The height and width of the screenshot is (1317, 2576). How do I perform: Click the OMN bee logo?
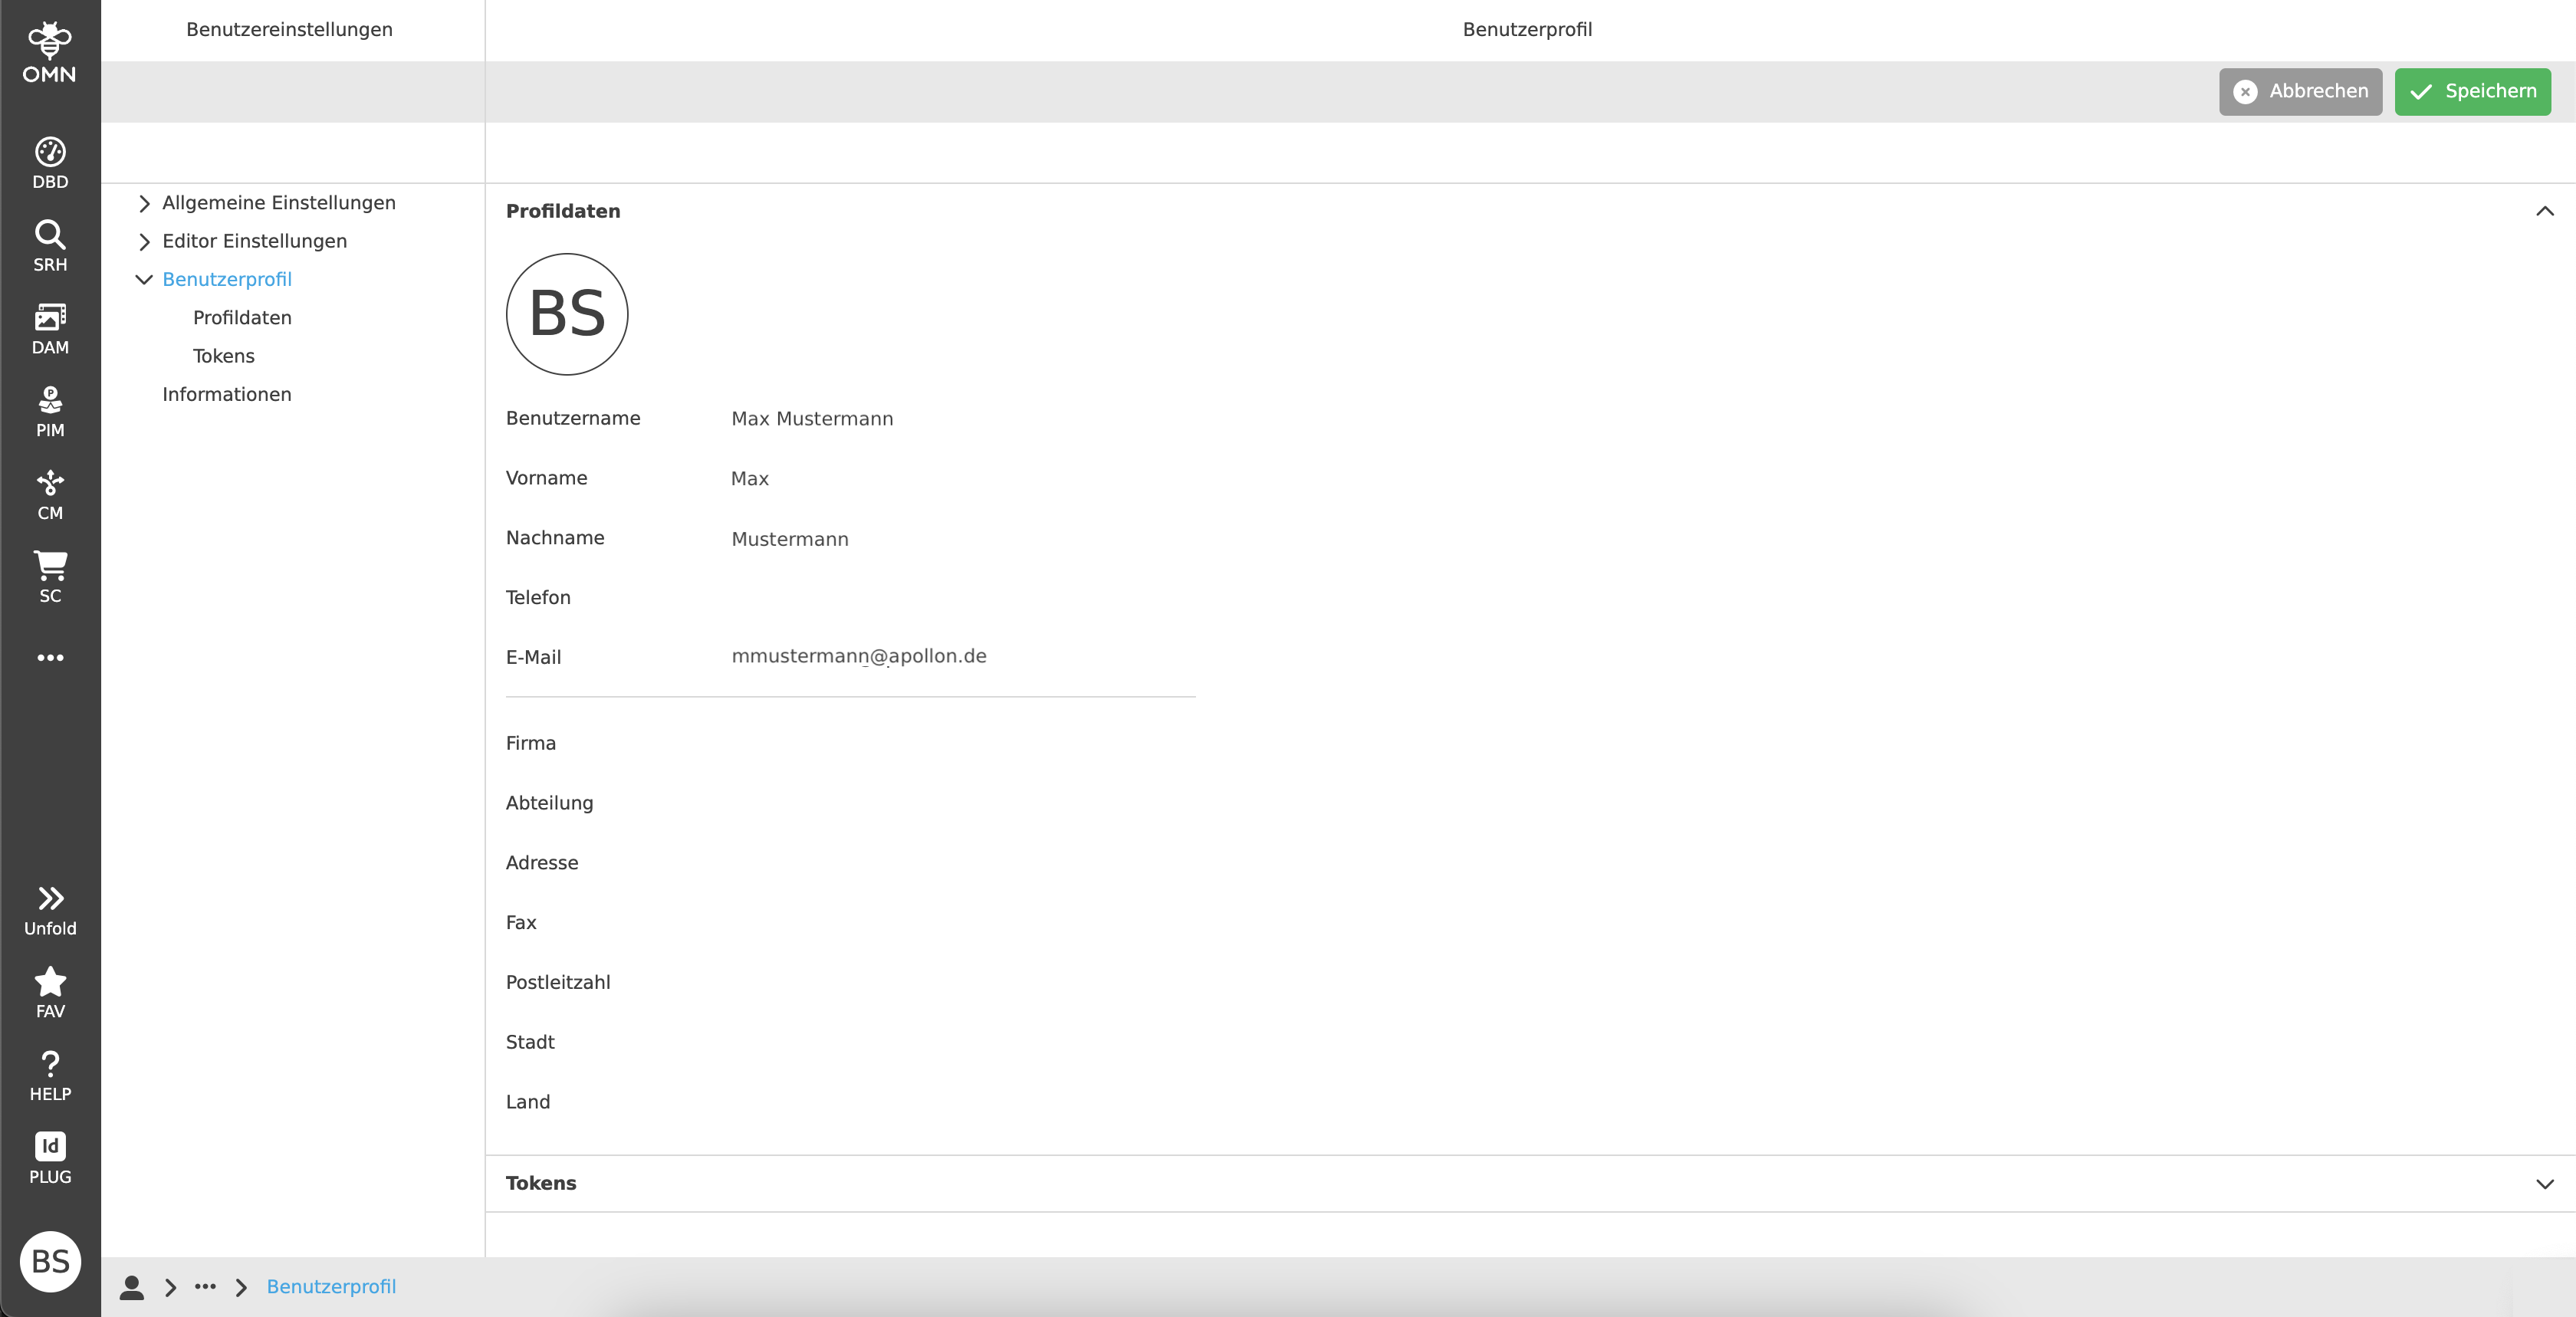coord(49,44)
